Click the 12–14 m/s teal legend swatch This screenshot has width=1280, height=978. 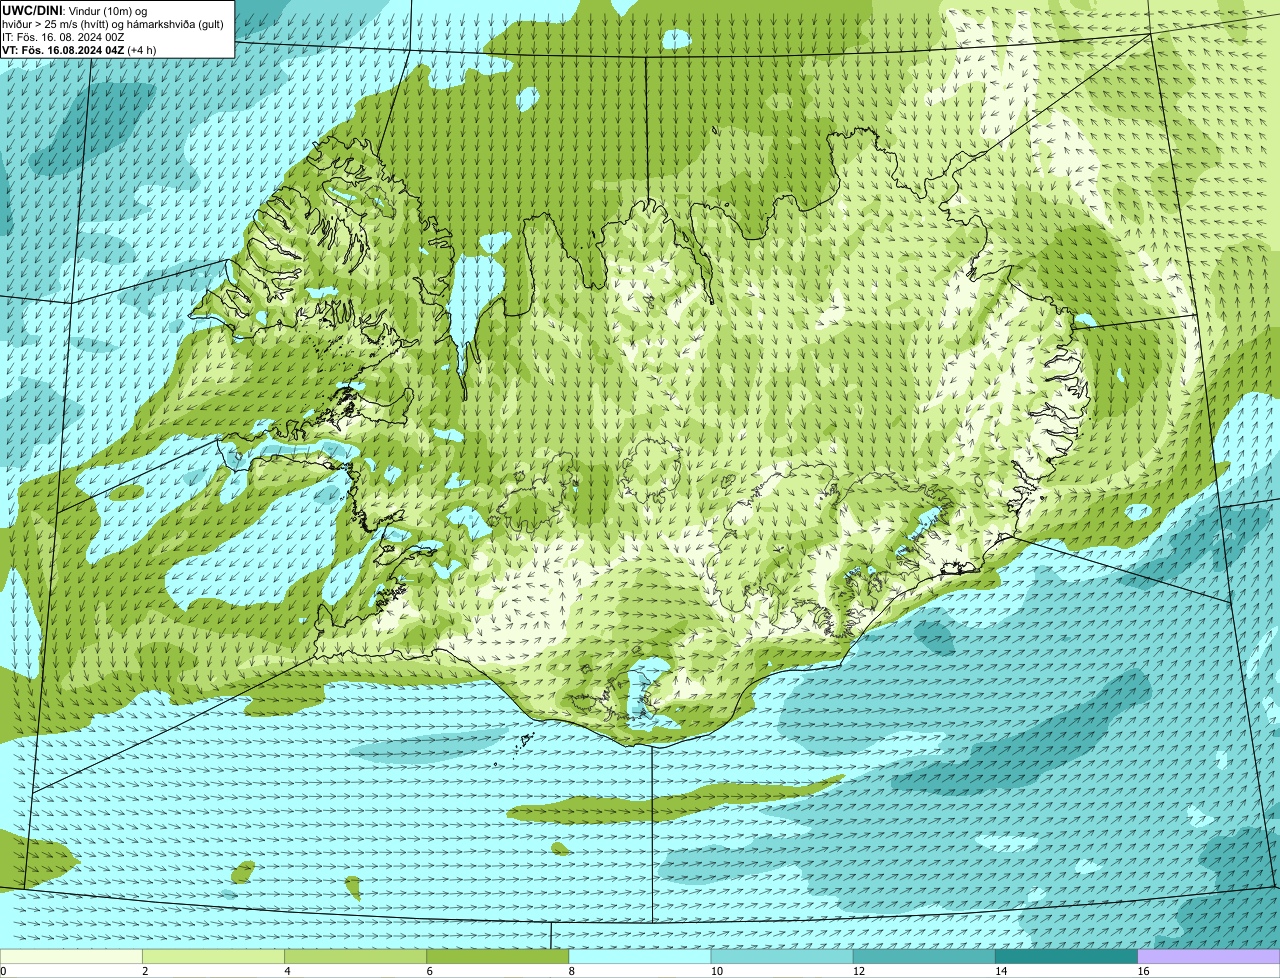pyautogui.click(x=924, y=956)
